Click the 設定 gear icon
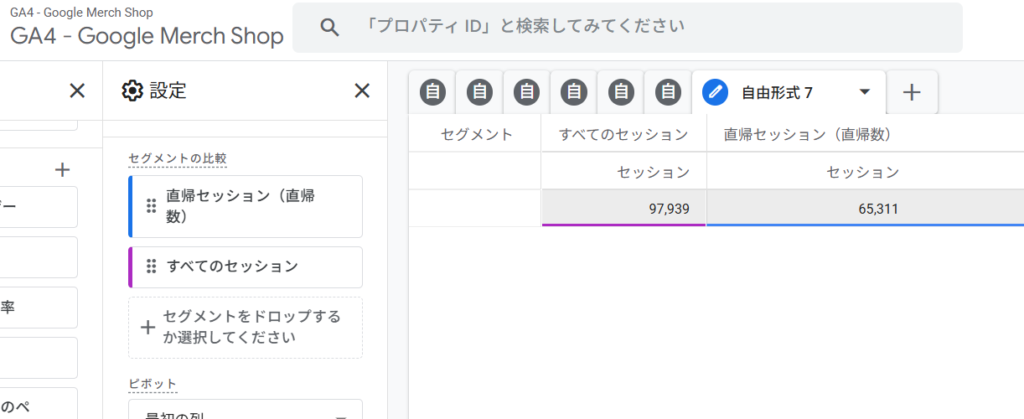Viewport: 1024px width, 419px height. pyautogui.click(x=132, y=91)
